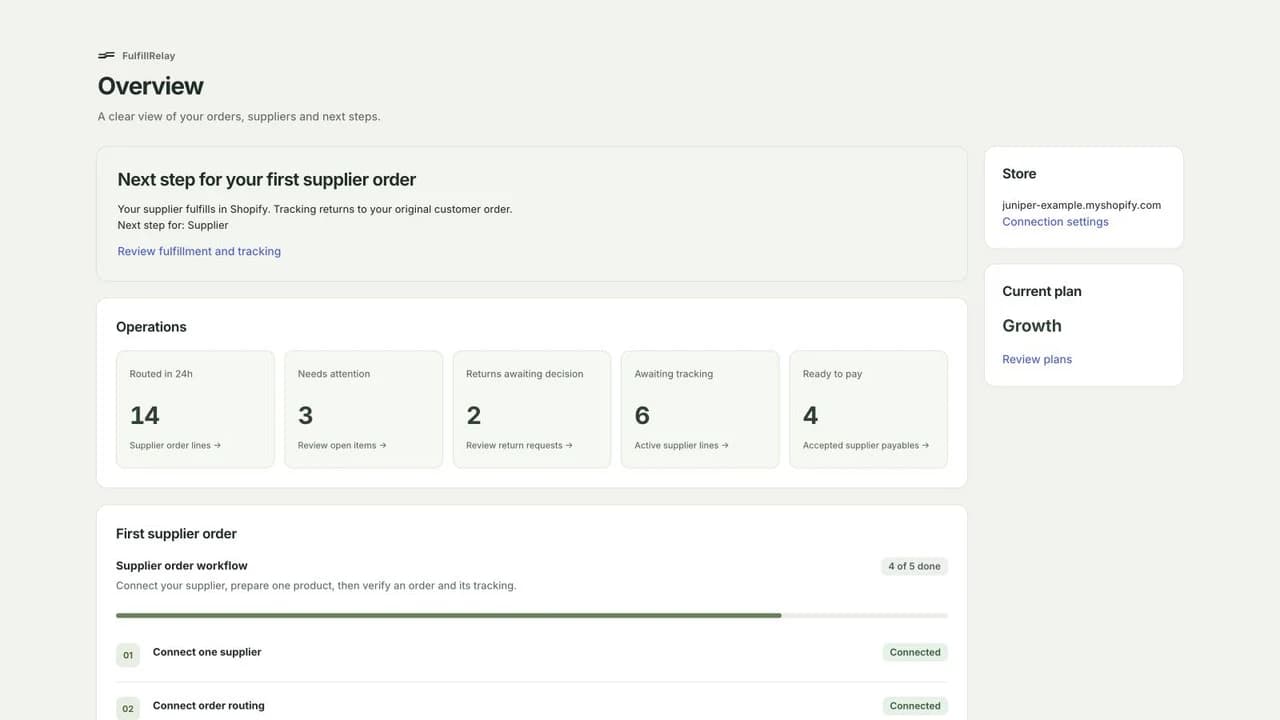
Task: Click the '4 of 5 done' badge
Action: [x=914, y=566]
